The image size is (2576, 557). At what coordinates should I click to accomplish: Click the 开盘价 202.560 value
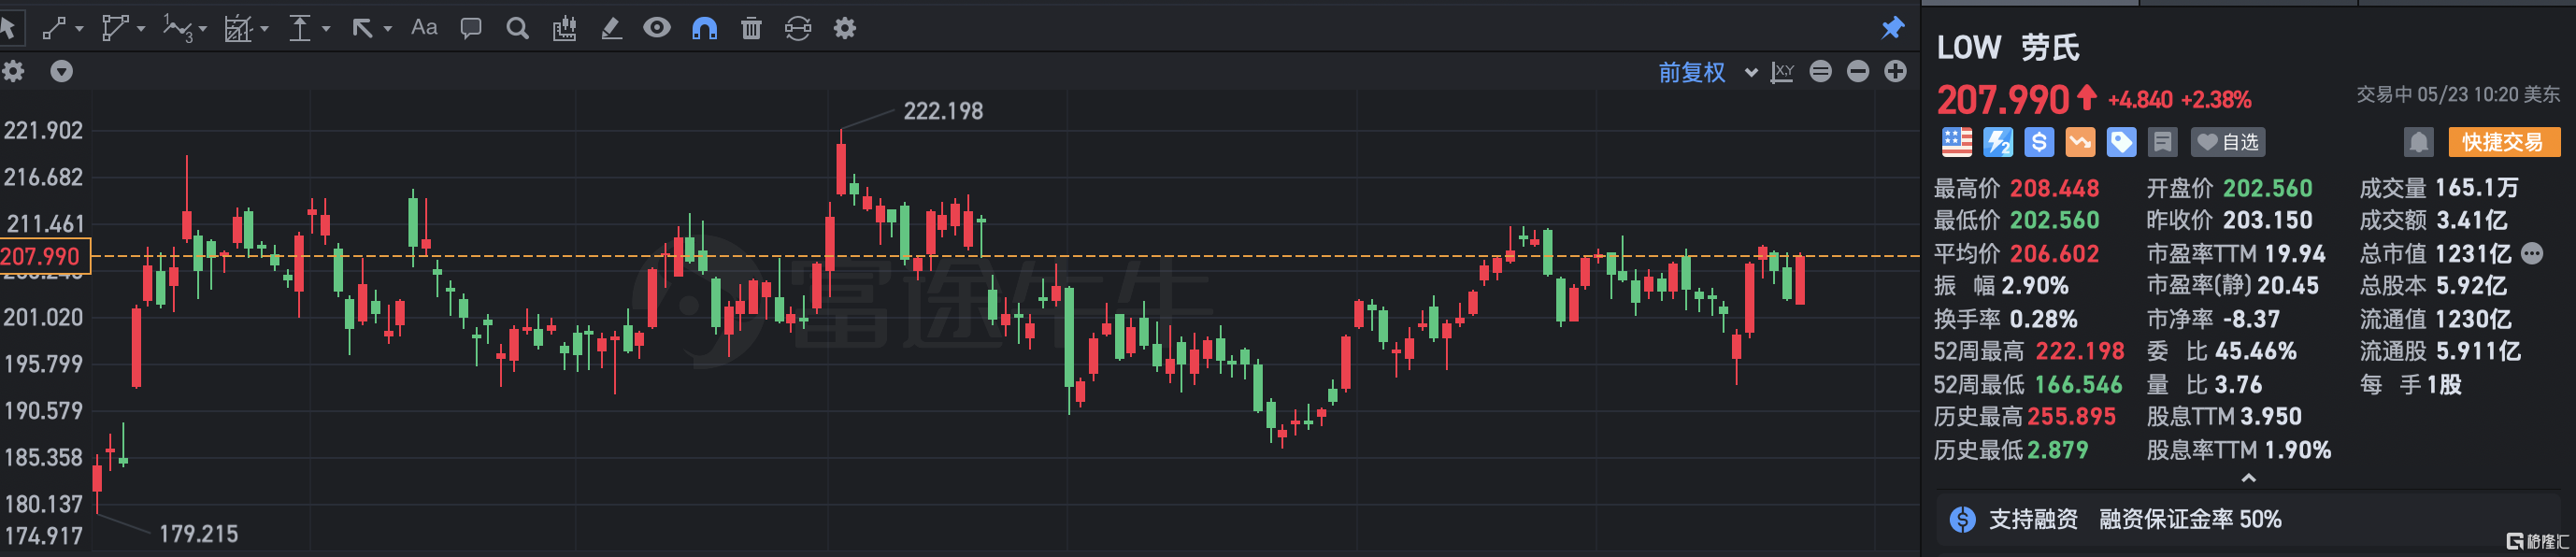(x=2268, y=188)
